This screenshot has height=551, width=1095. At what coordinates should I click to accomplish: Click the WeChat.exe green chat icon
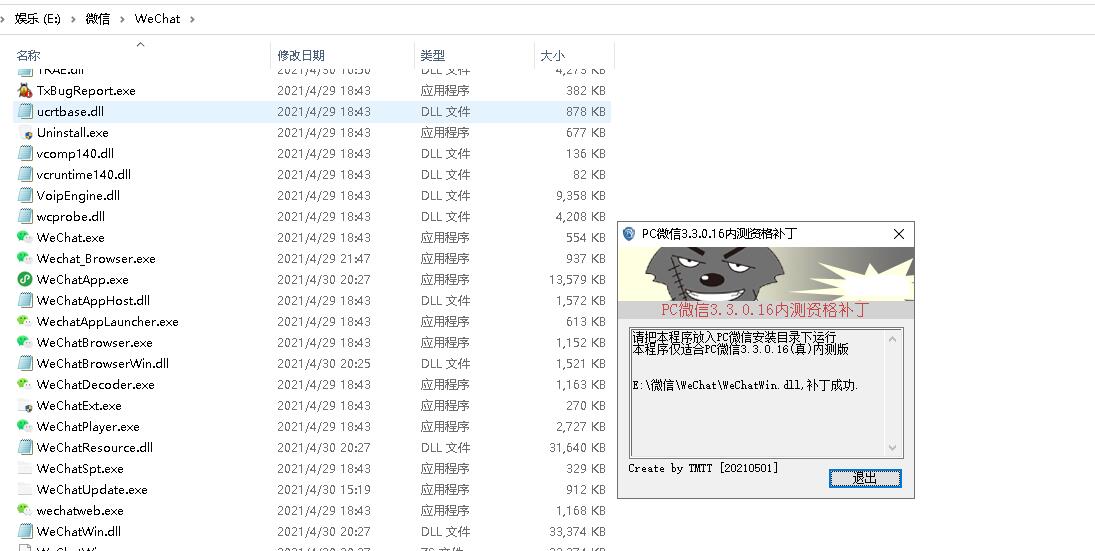coord(25,237)
